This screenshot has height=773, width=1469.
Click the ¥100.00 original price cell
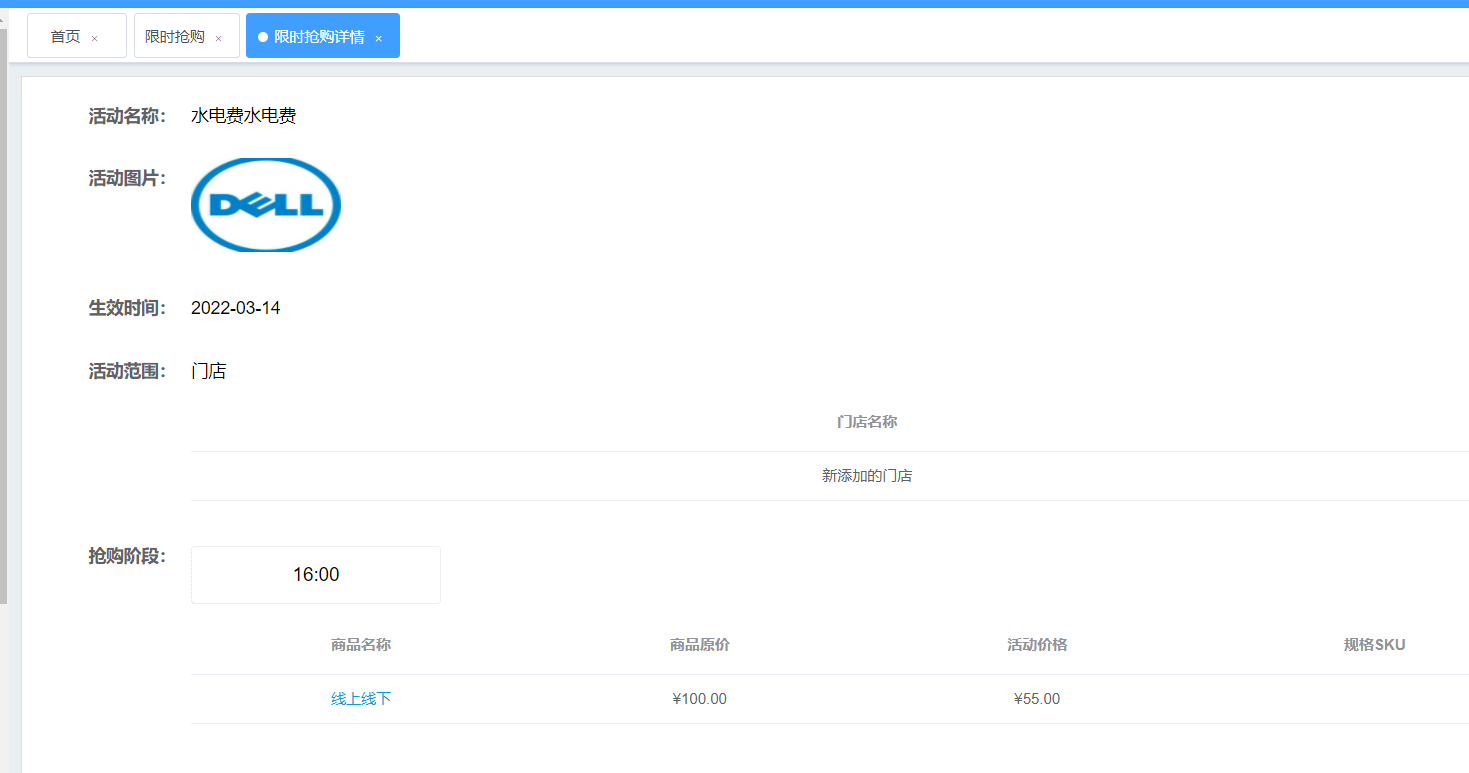(700, 699)
